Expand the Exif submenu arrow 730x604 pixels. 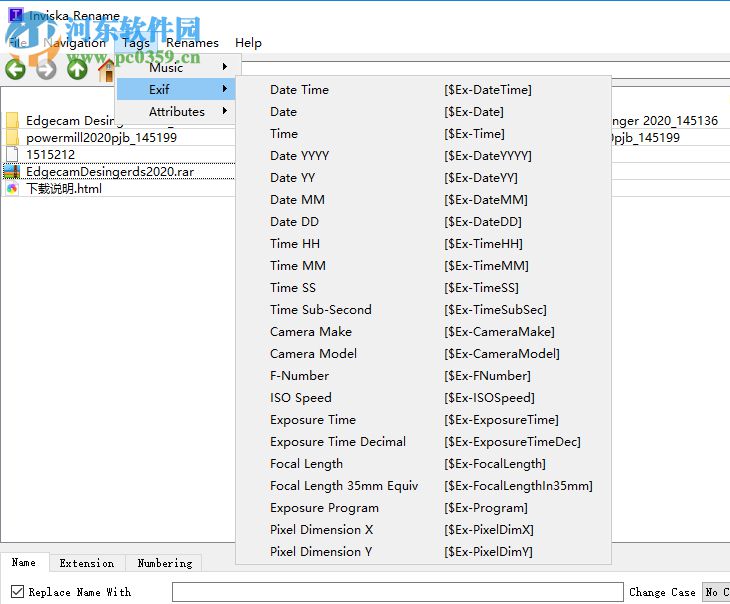coord(225,88)
